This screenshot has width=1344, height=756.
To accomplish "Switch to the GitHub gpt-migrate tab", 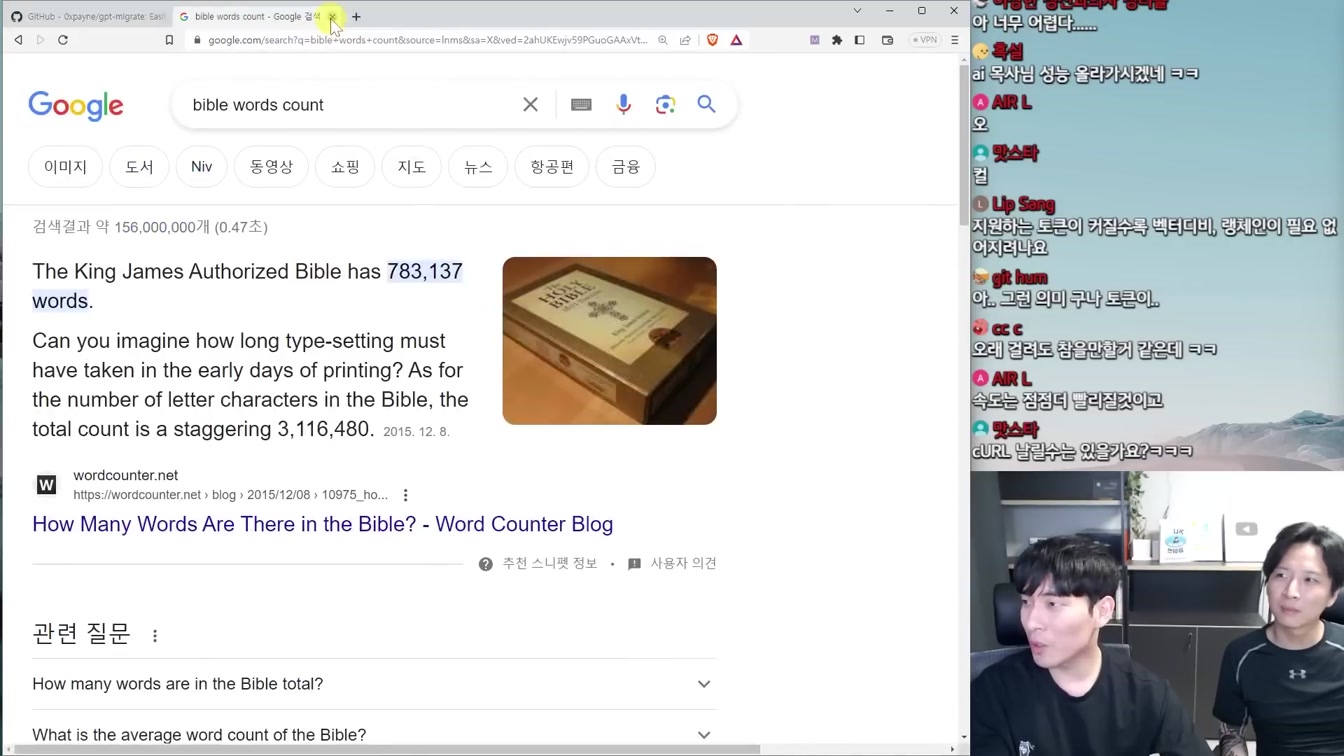I will pos(87,16).
